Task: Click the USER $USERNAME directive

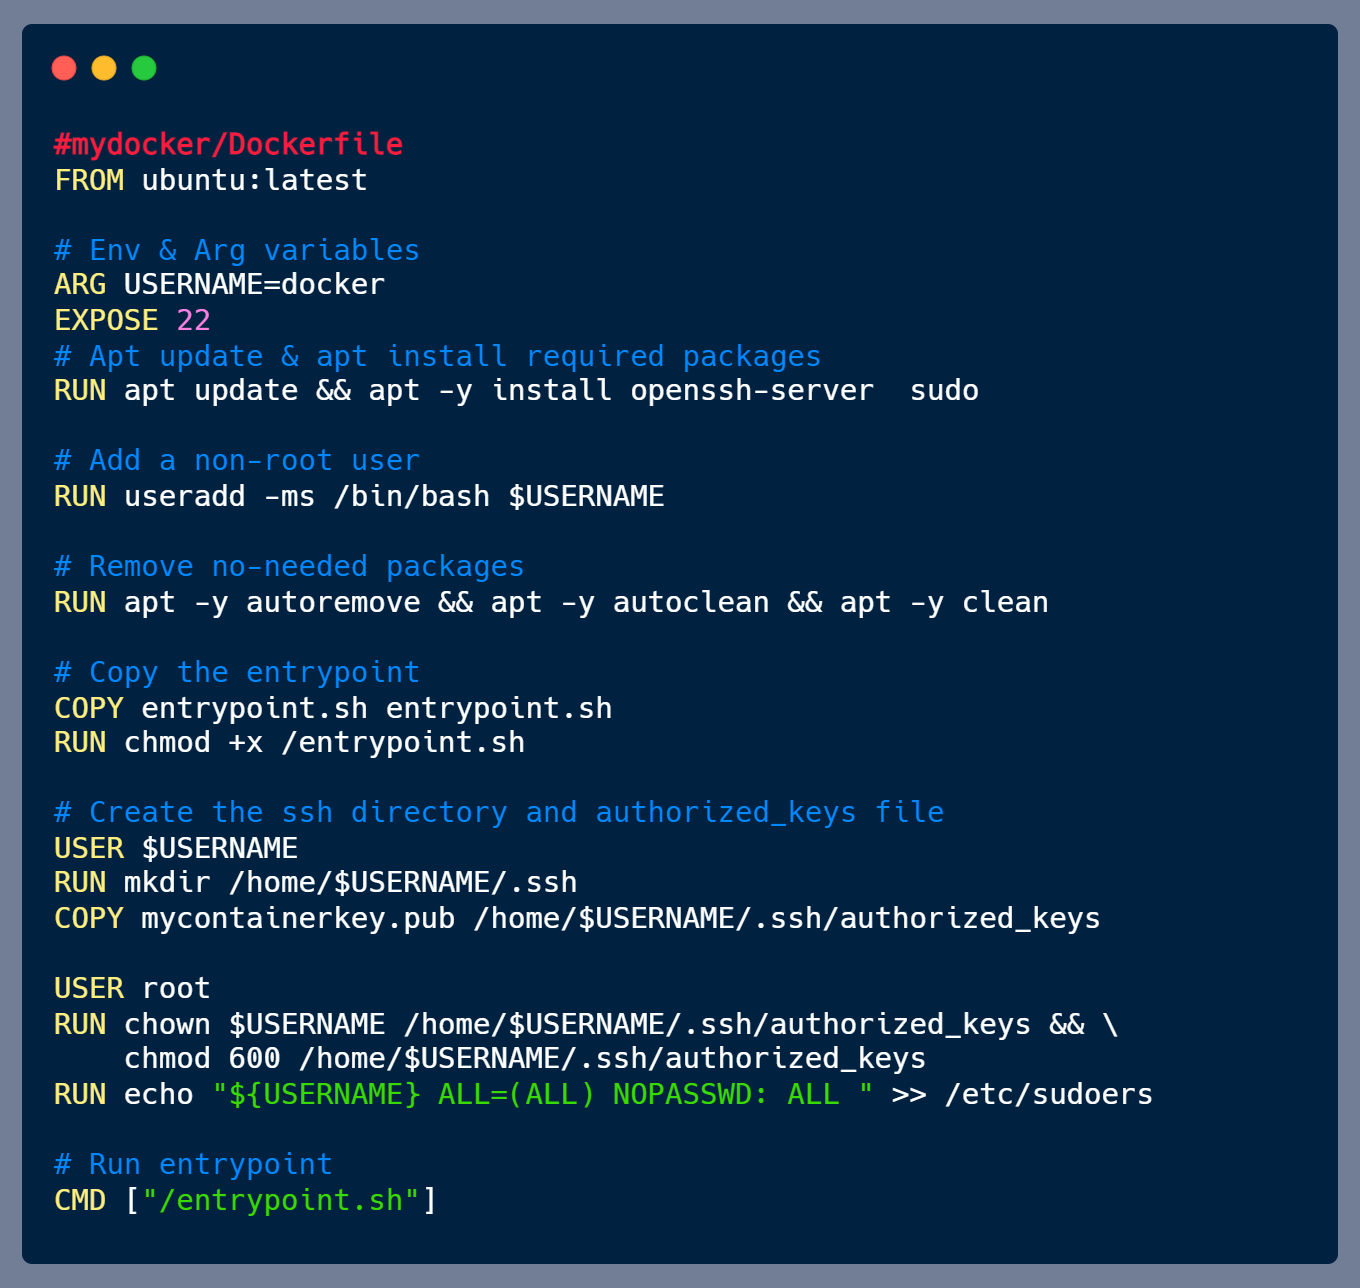Action: click(x=175, y=847)
